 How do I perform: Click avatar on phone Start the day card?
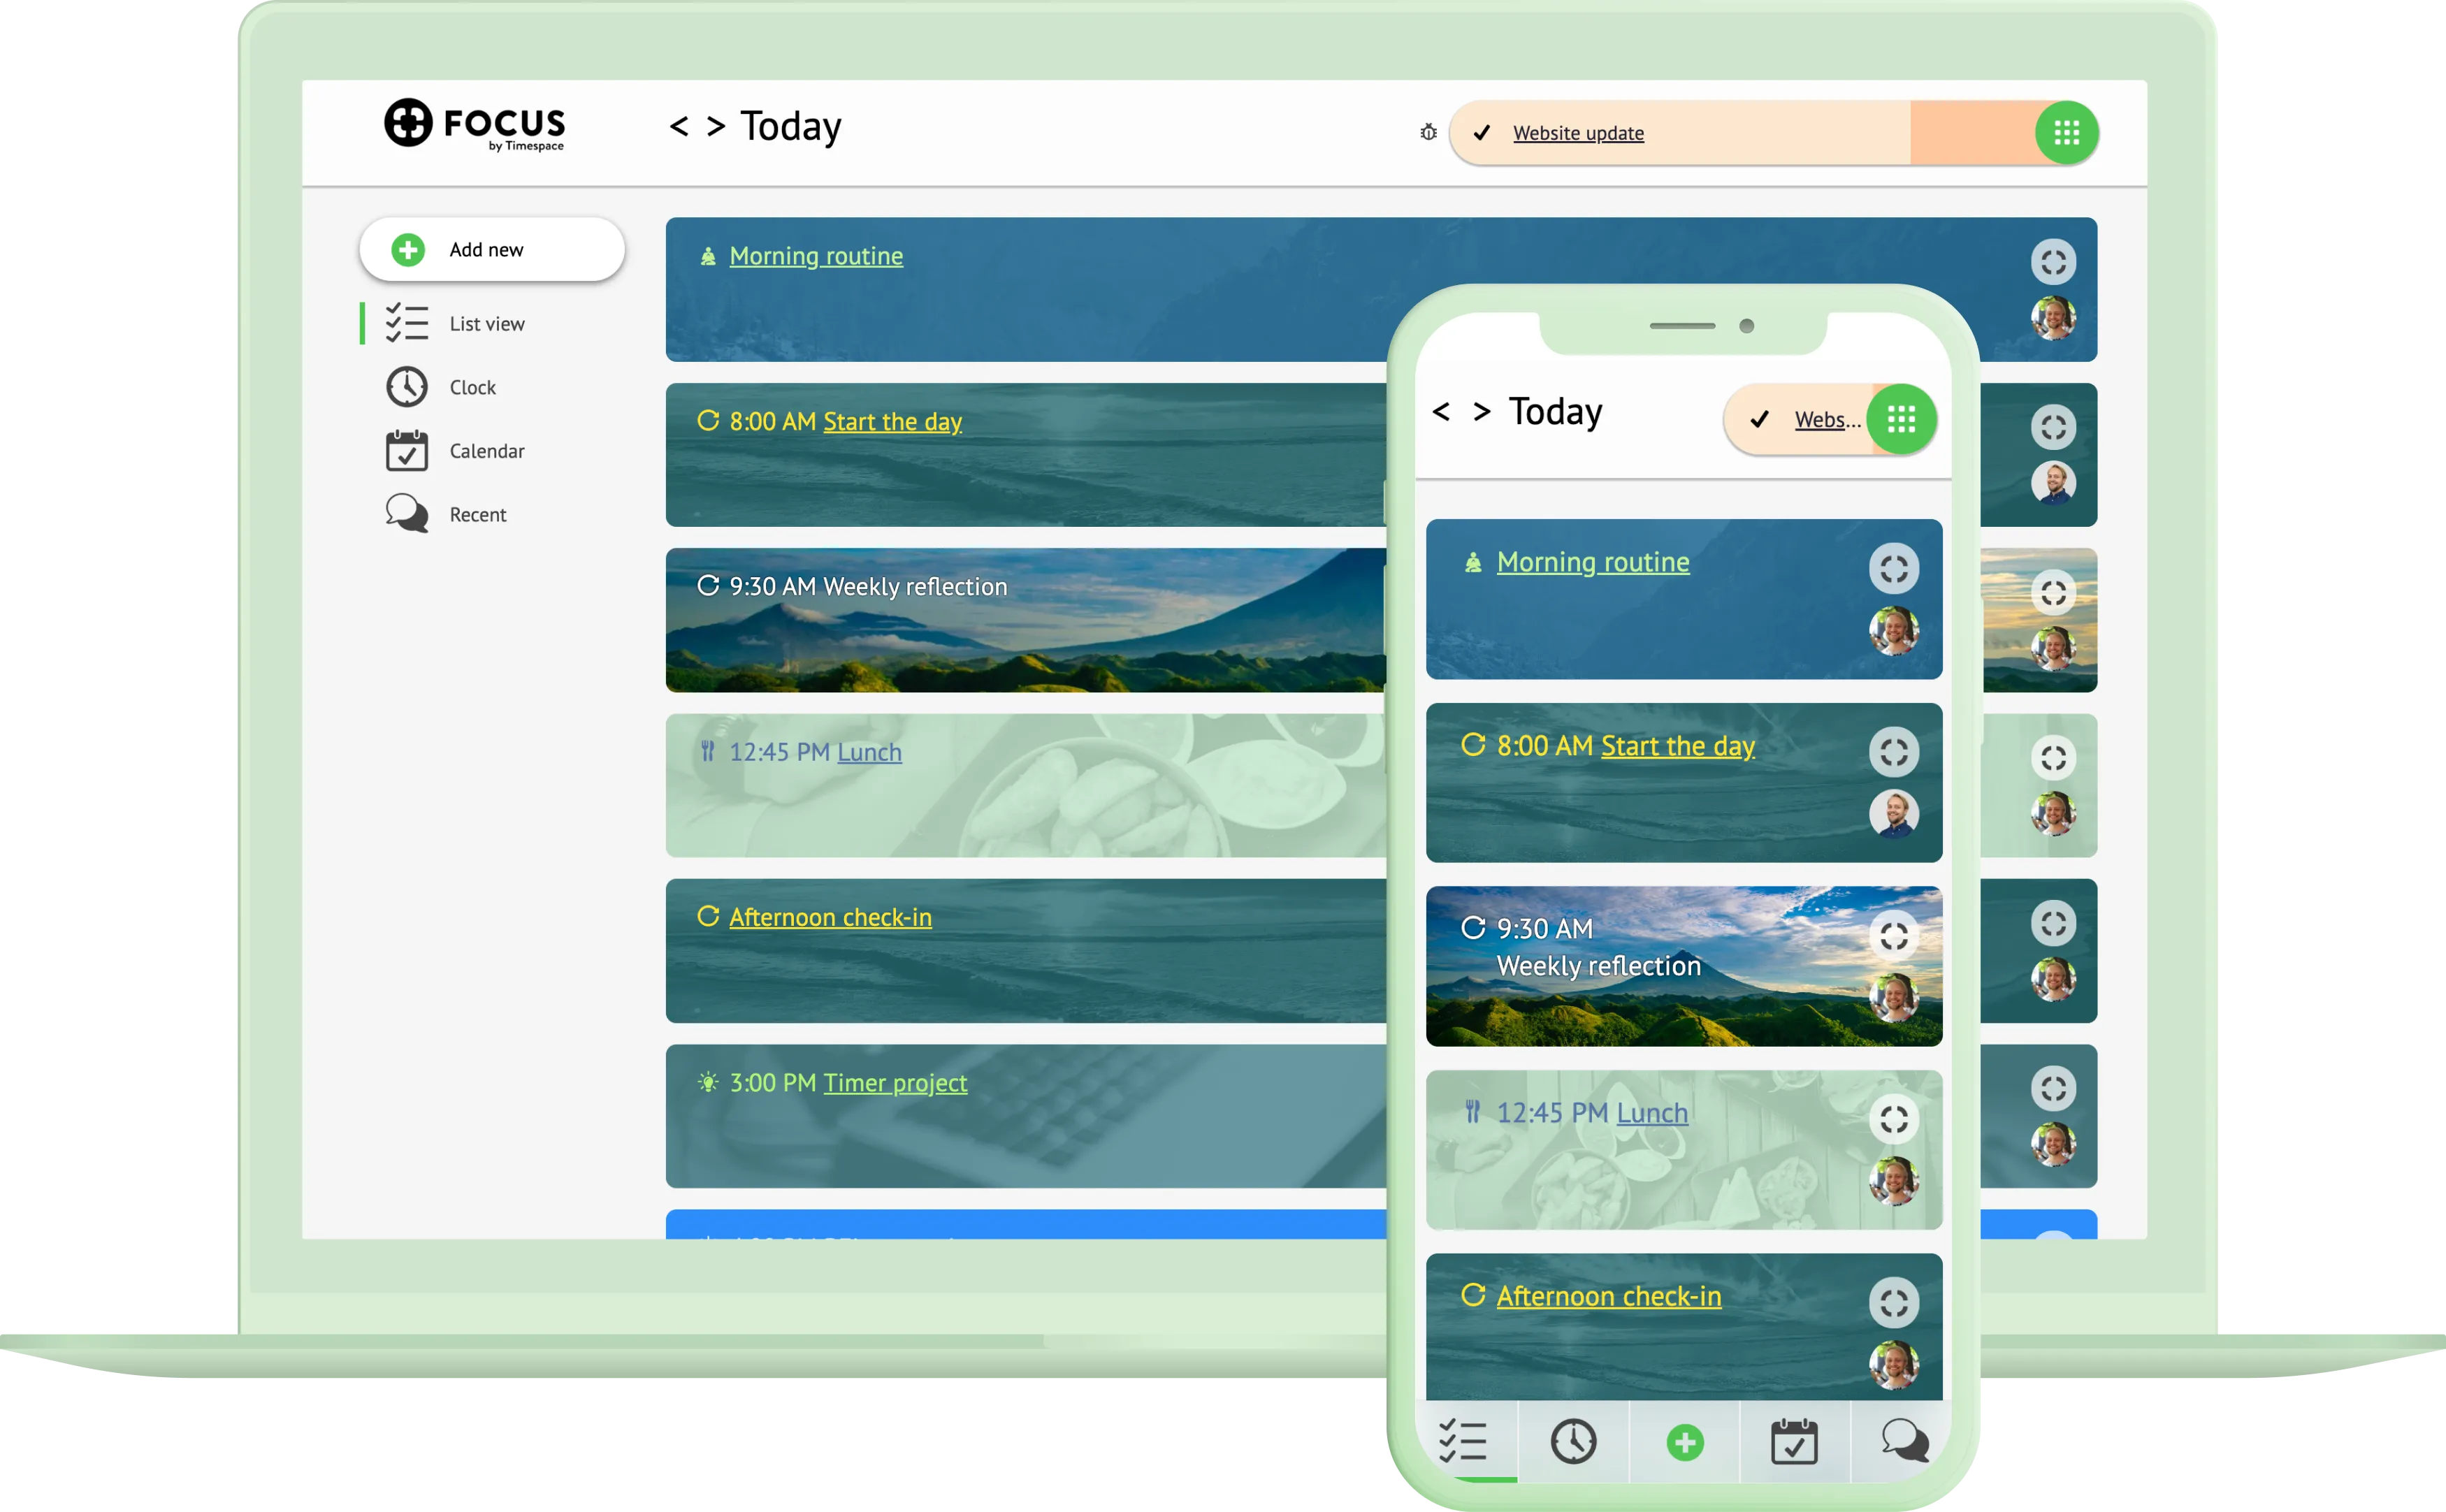point(1894,813)
